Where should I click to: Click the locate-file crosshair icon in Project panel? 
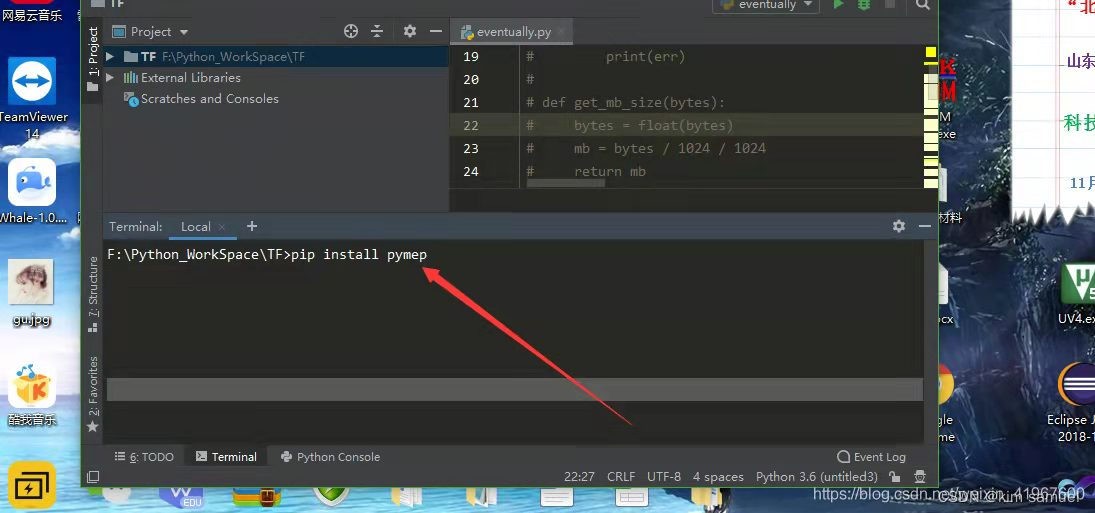pyautogui.click(x=351, y=31)
